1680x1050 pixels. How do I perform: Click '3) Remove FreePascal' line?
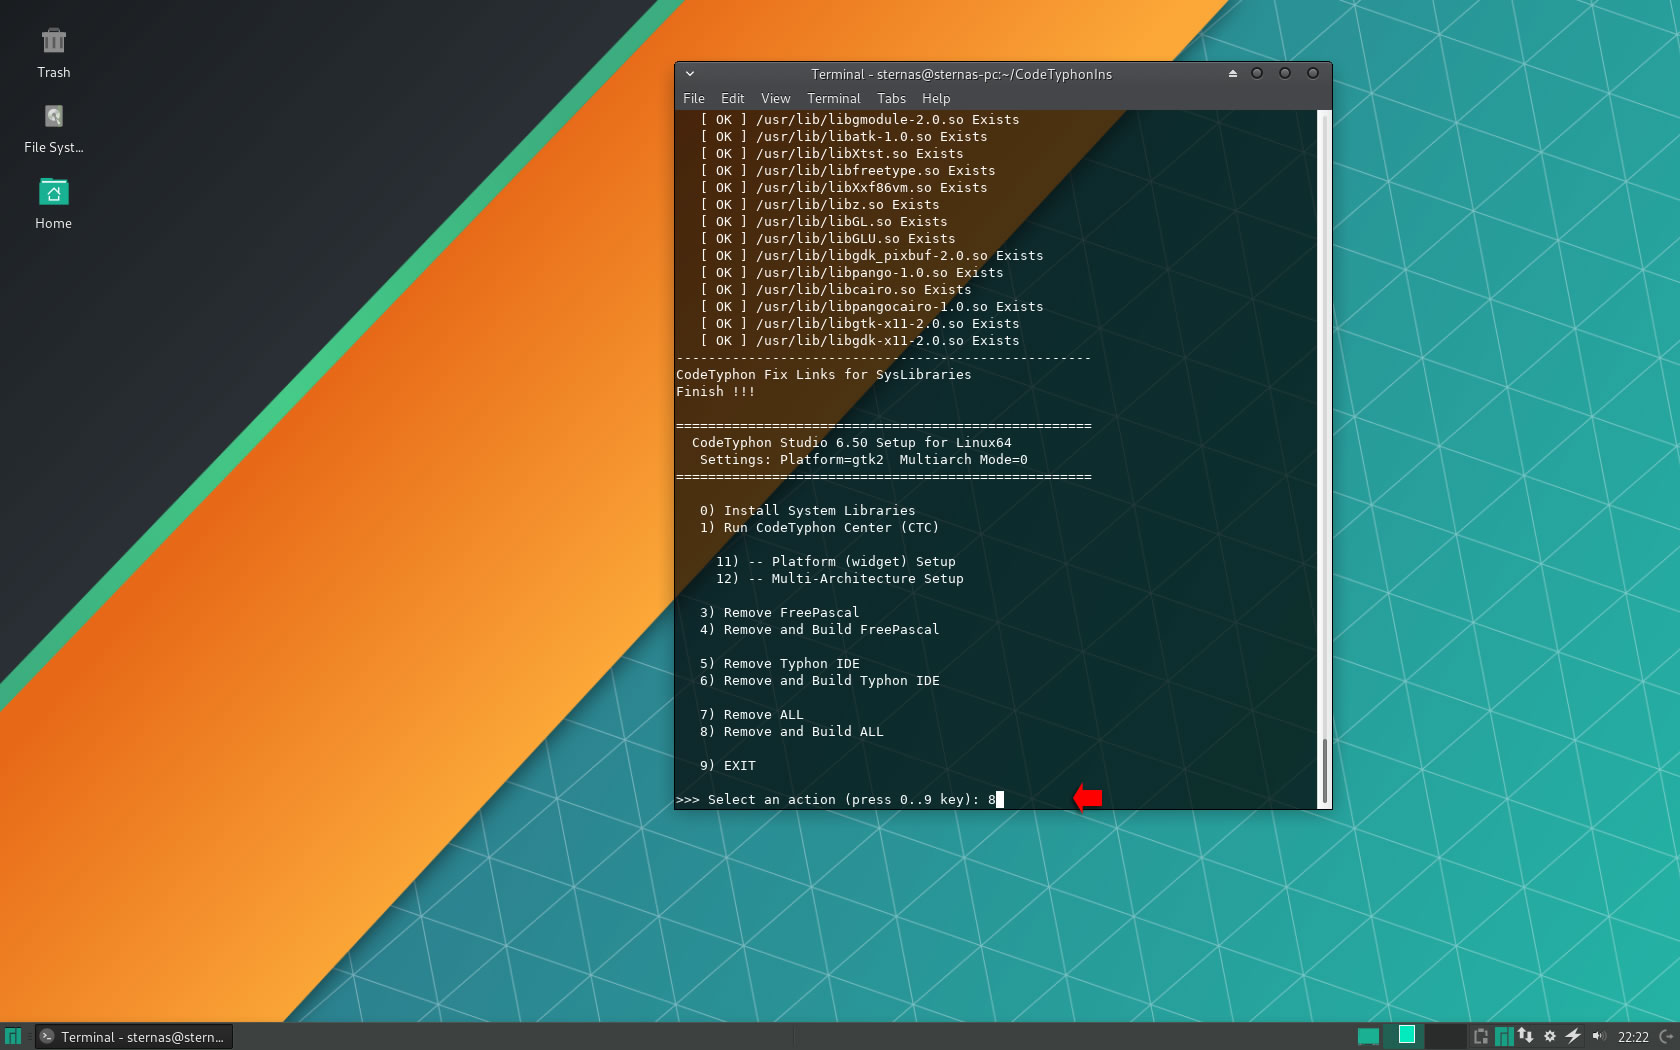pos(780,613)
